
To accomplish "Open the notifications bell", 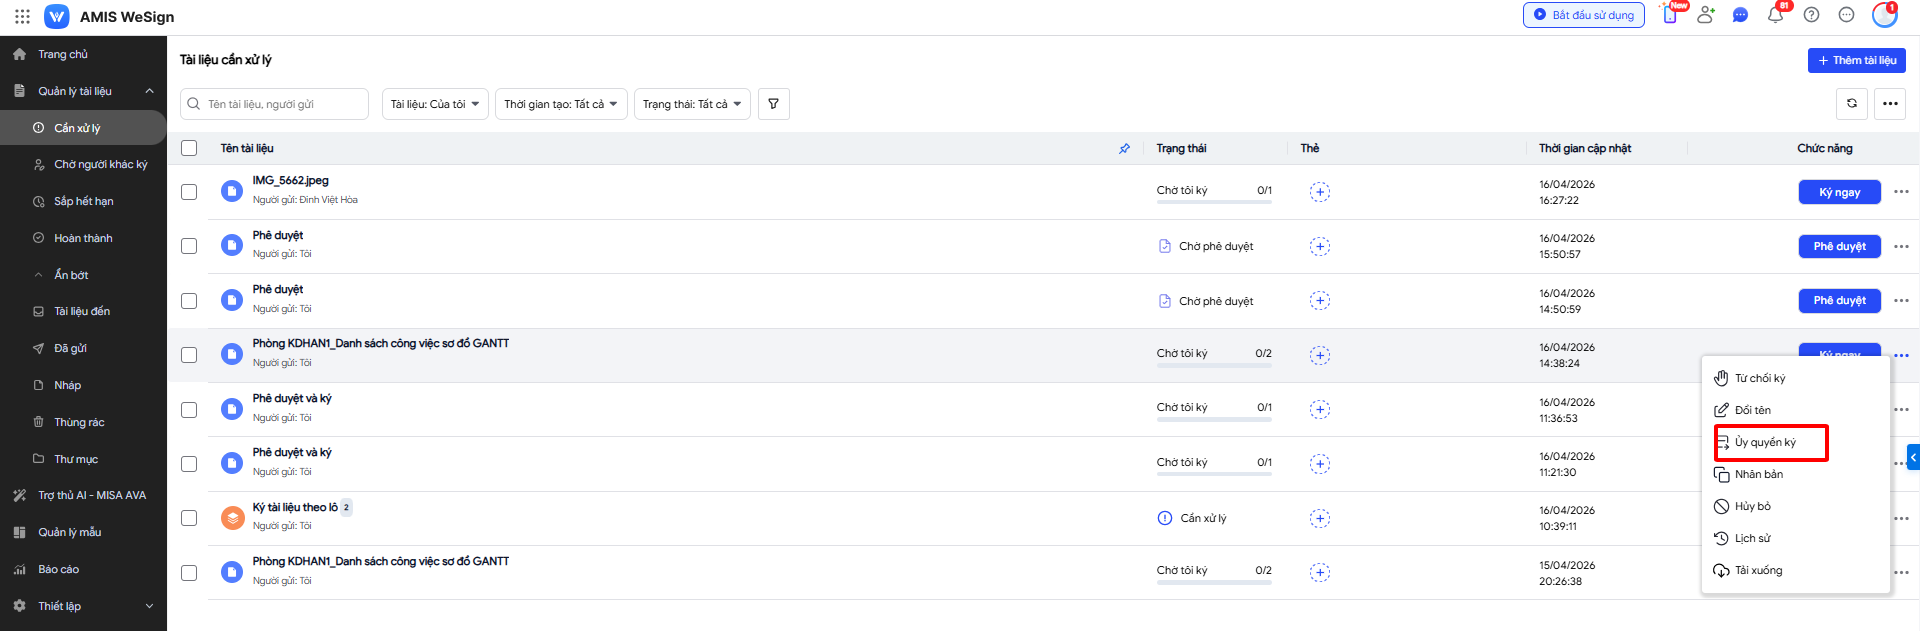I will (x=1775, y=15).
